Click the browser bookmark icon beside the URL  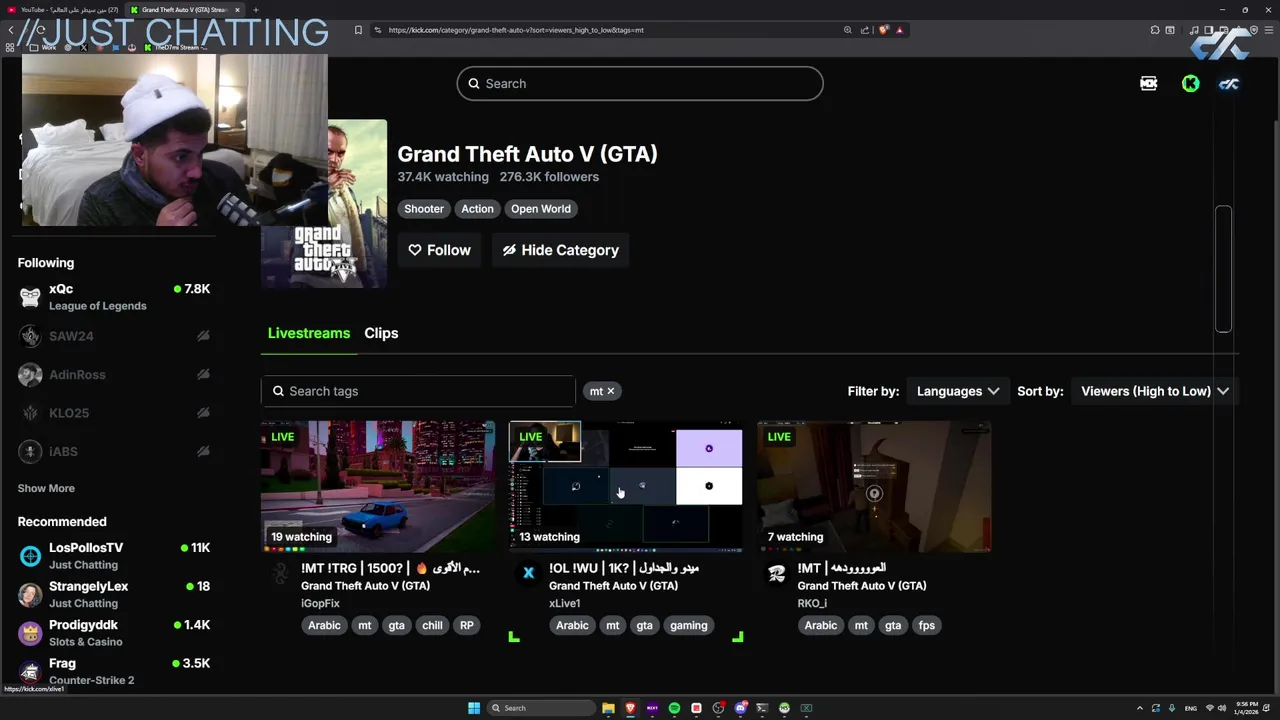pos(358,30)
